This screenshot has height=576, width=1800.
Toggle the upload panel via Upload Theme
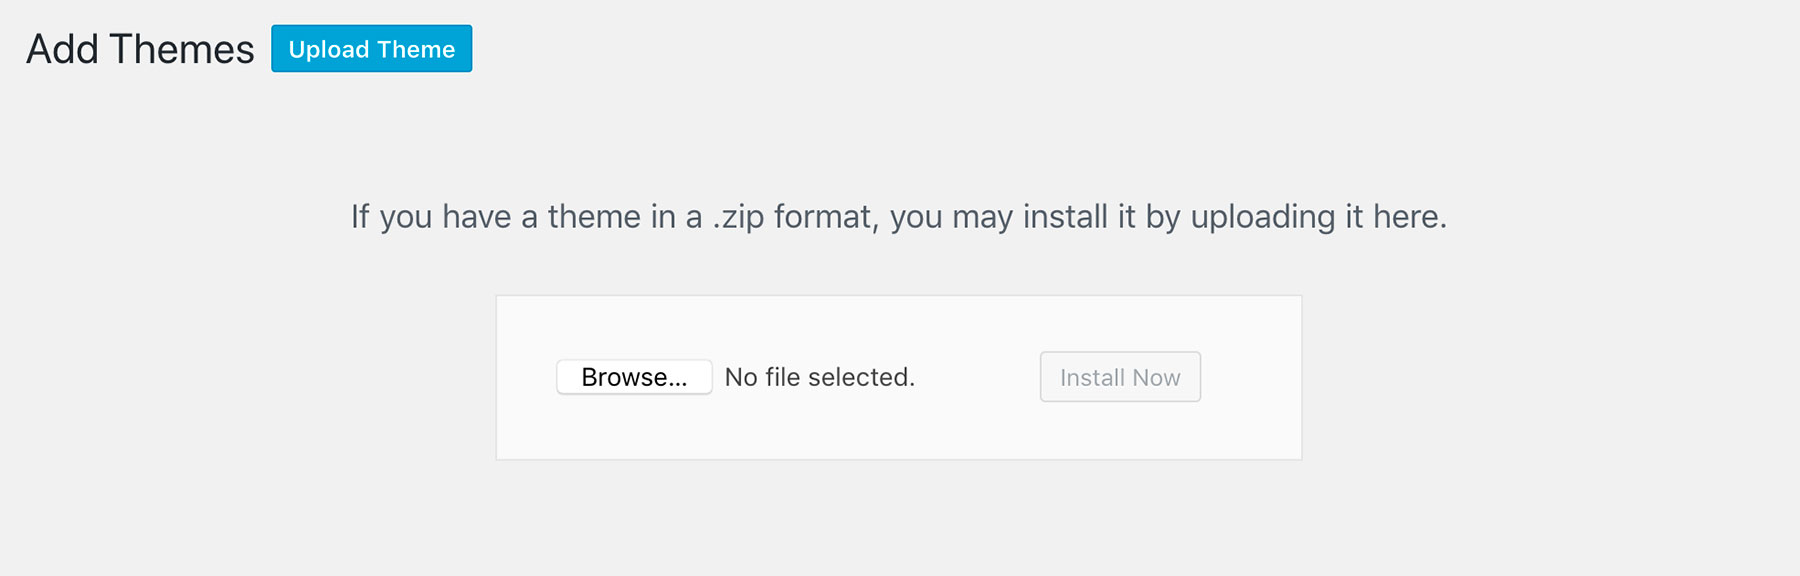click(x=371, y=49)
